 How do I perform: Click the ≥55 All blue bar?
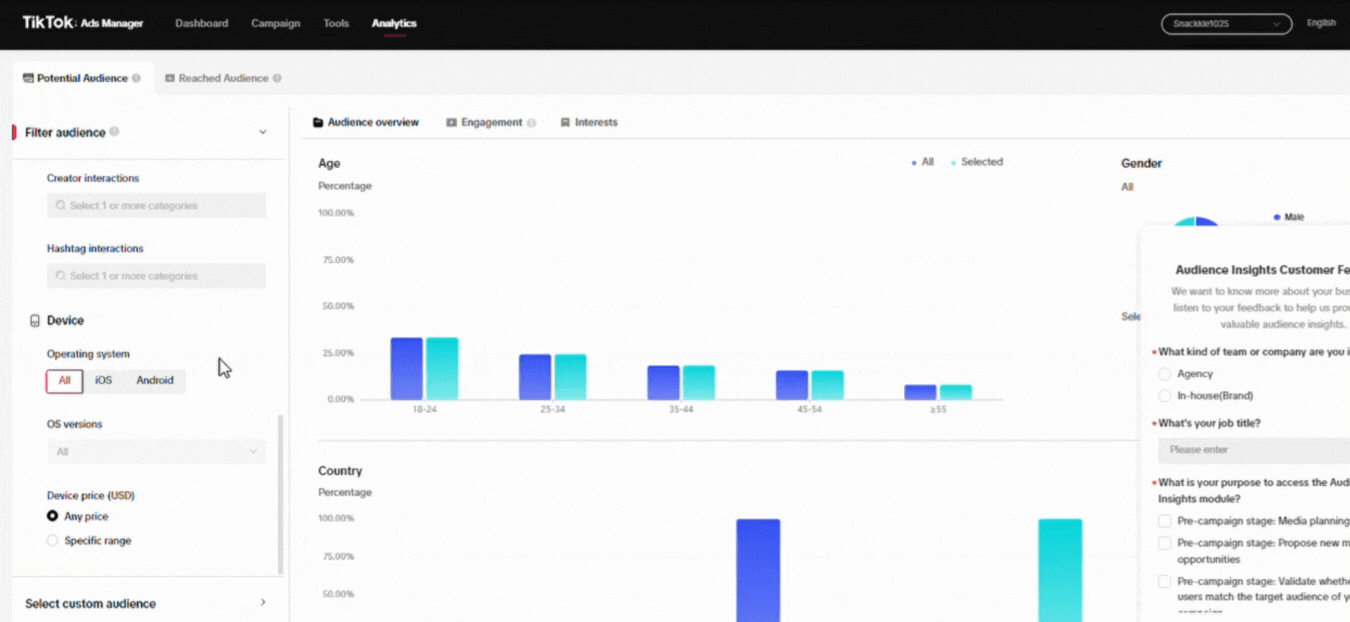920,392
